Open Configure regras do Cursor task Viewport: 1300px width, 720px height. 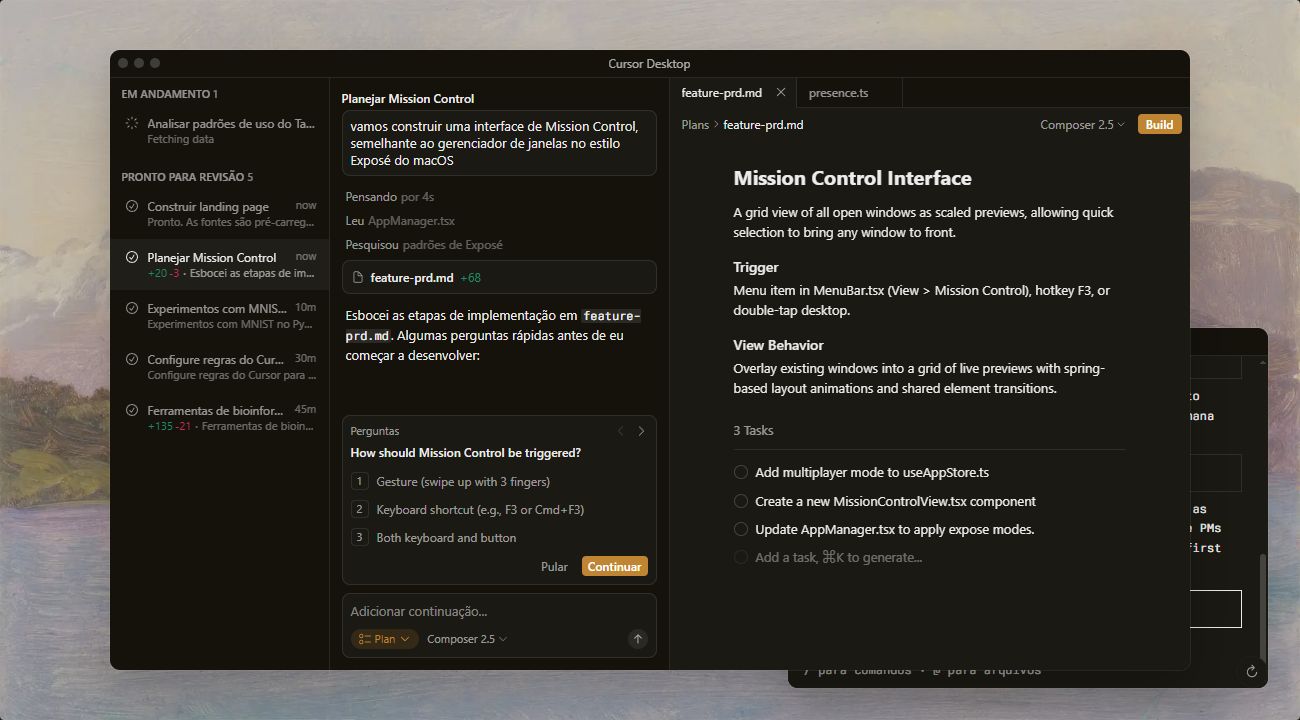point(220,366)
